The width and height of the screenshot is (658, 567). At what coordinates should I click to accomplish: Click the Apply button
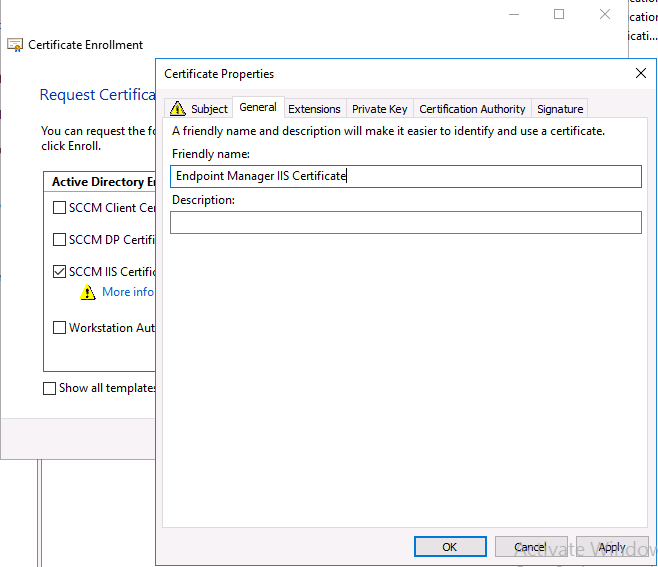pyautogui.click(x=612, y=546)
